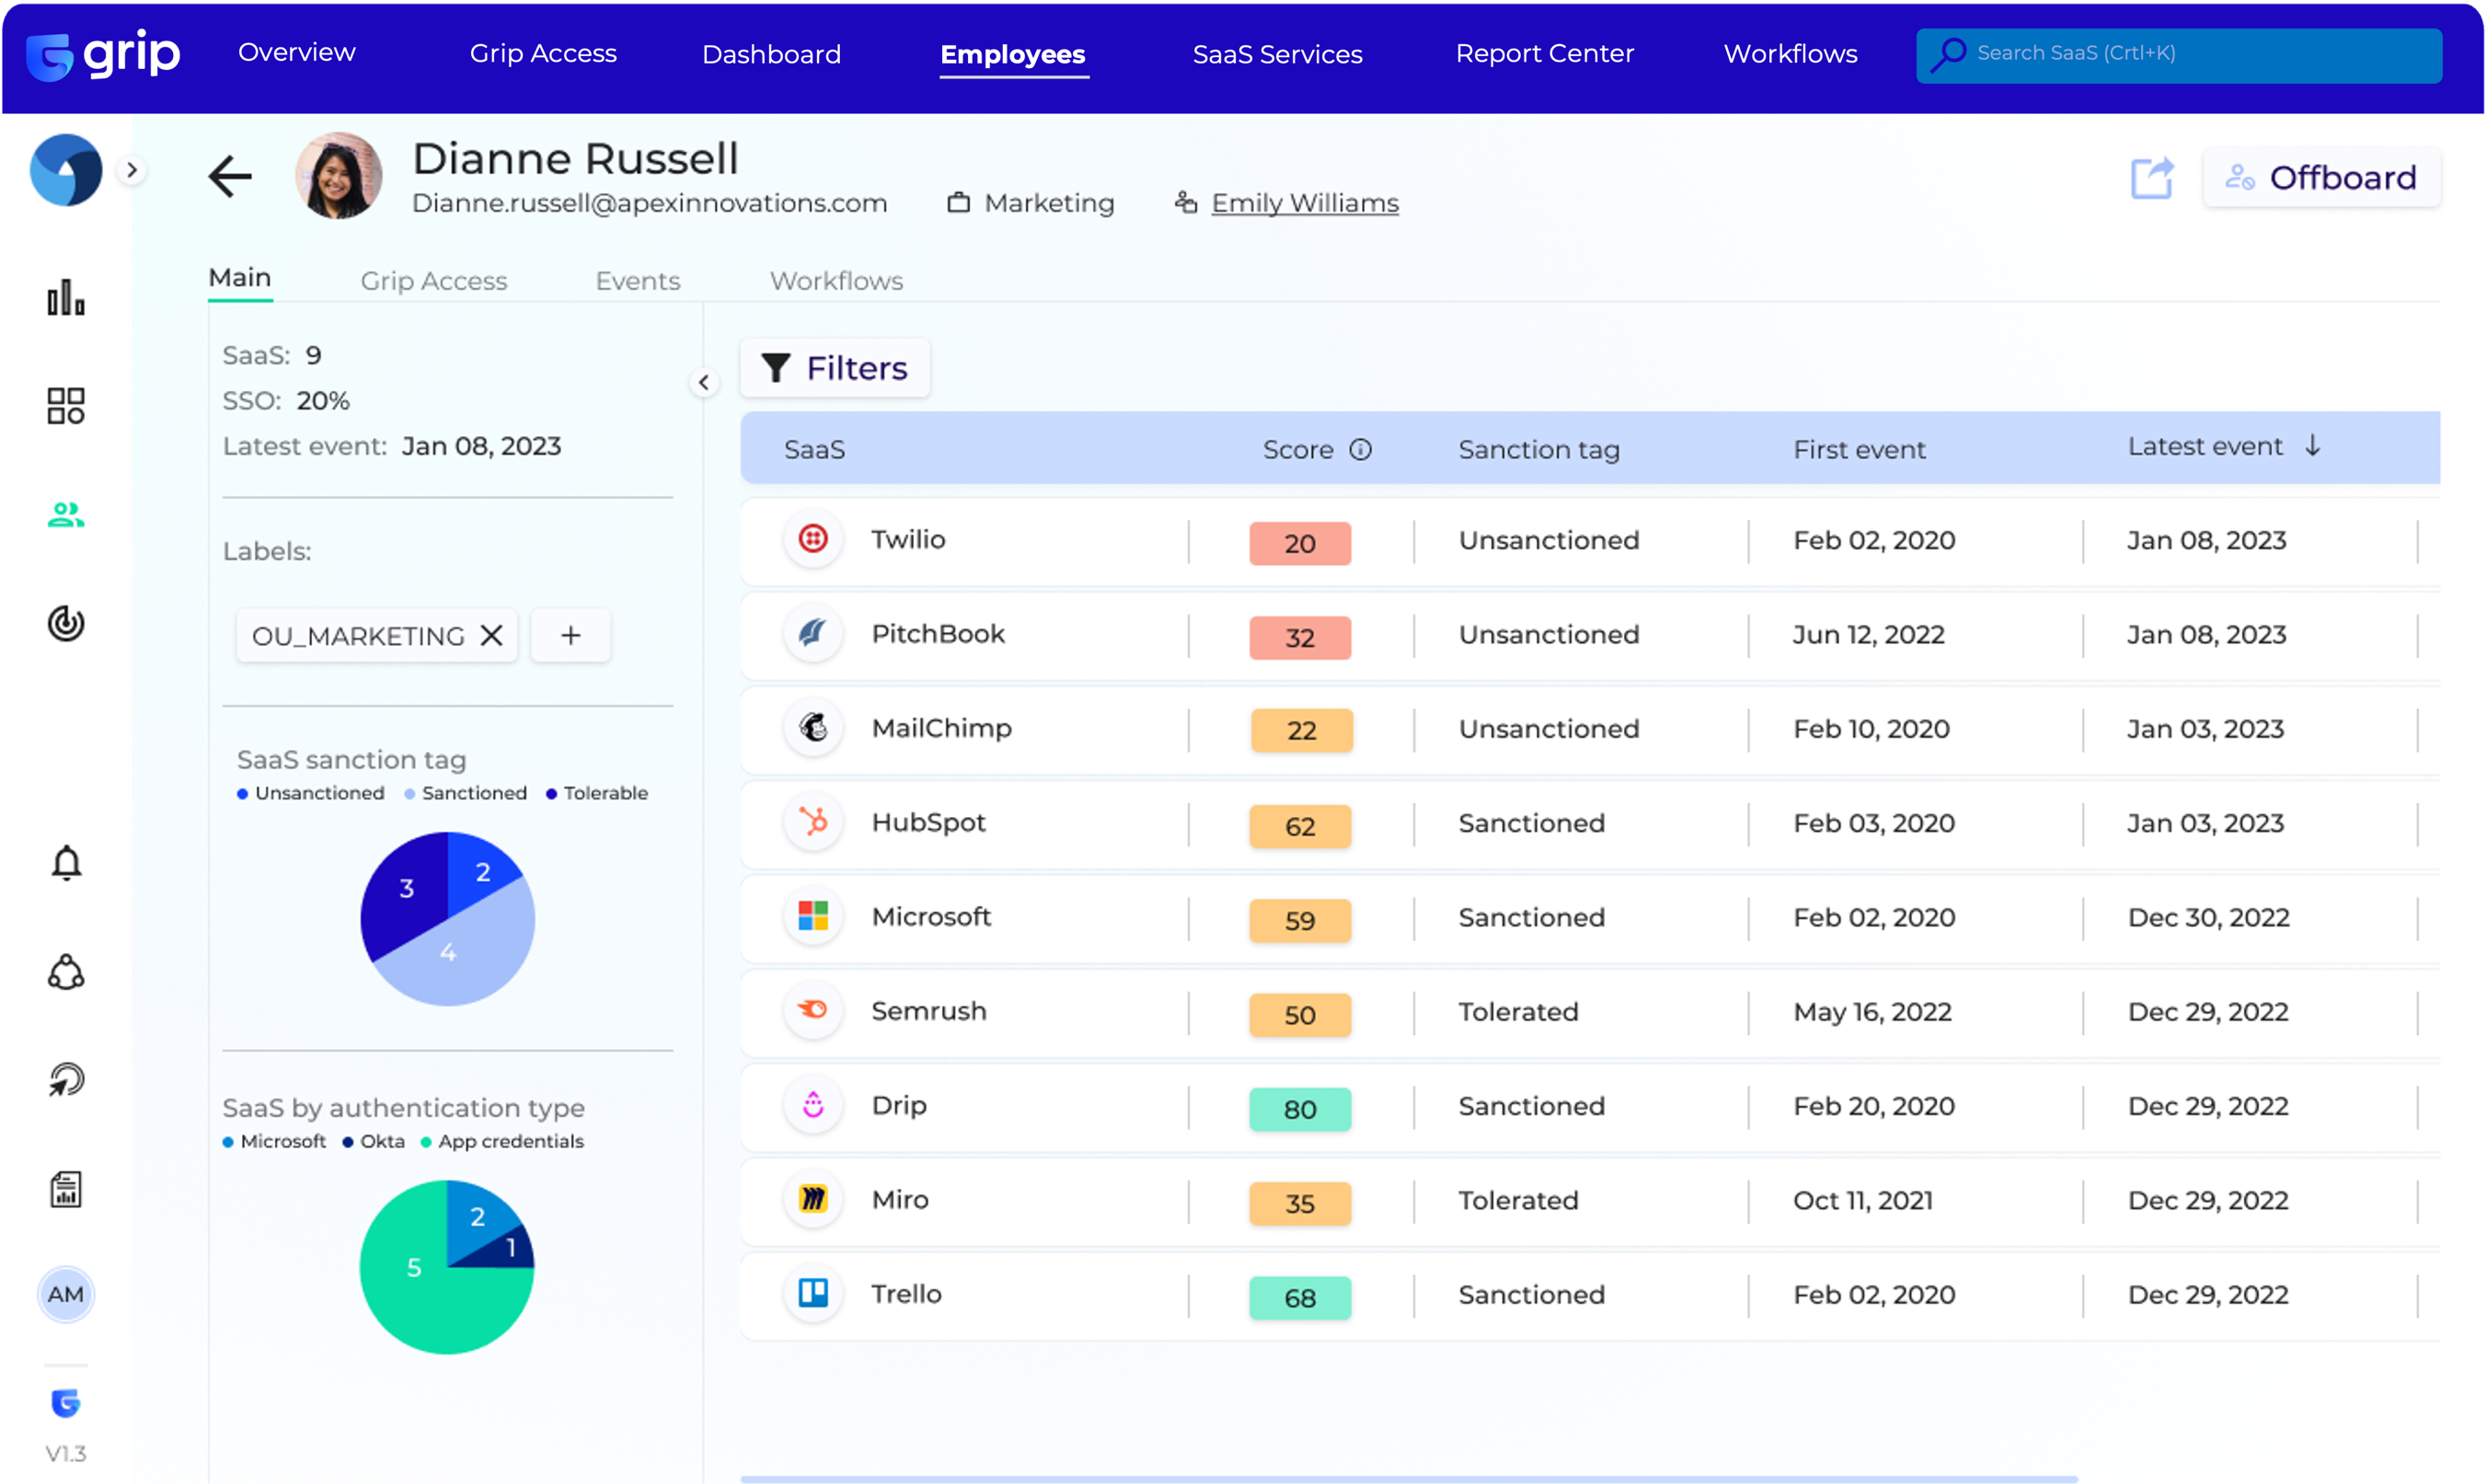The height and width of the screenshot is (1484, 2488).
Task: Click the HubSpot app icon
Action: (x=813, y=822)
